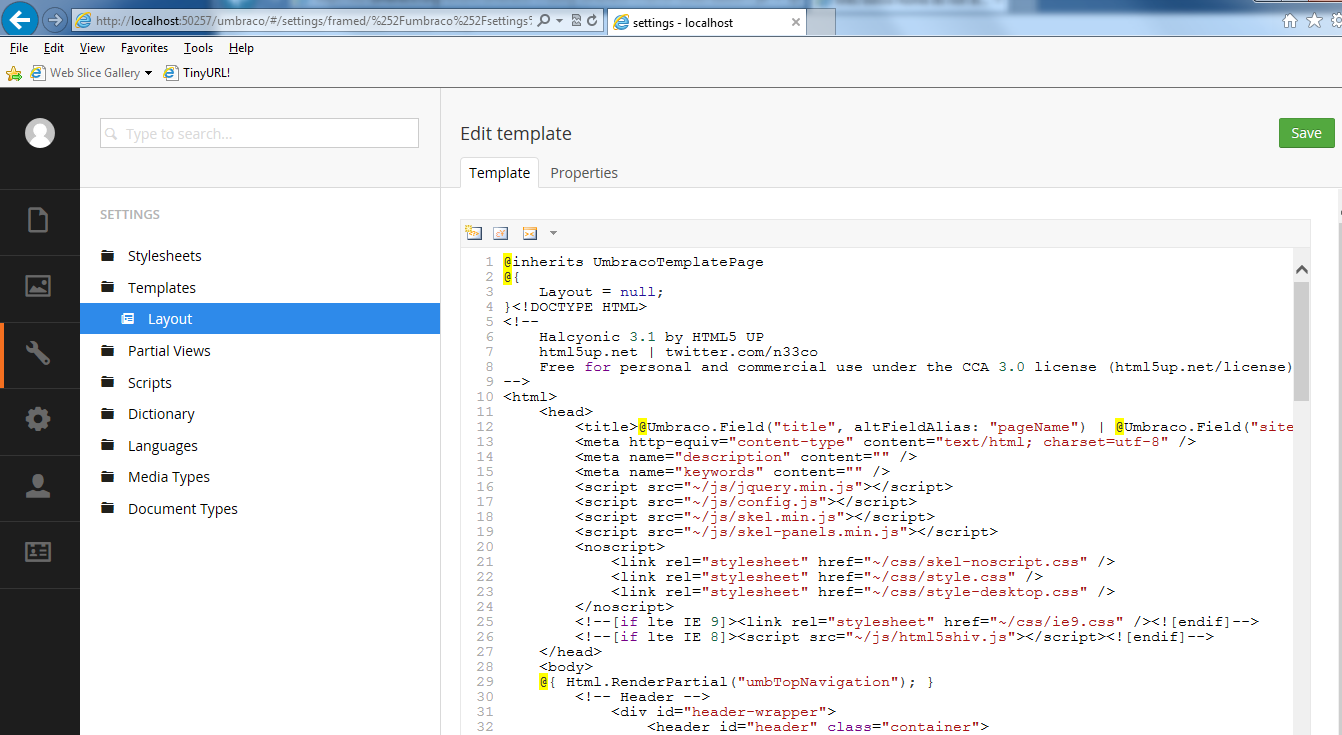Image resolution: width=1342 pixels, height=735 pixels.
Task: Click the html5shiv.js script line
Action: click(895, 637)
